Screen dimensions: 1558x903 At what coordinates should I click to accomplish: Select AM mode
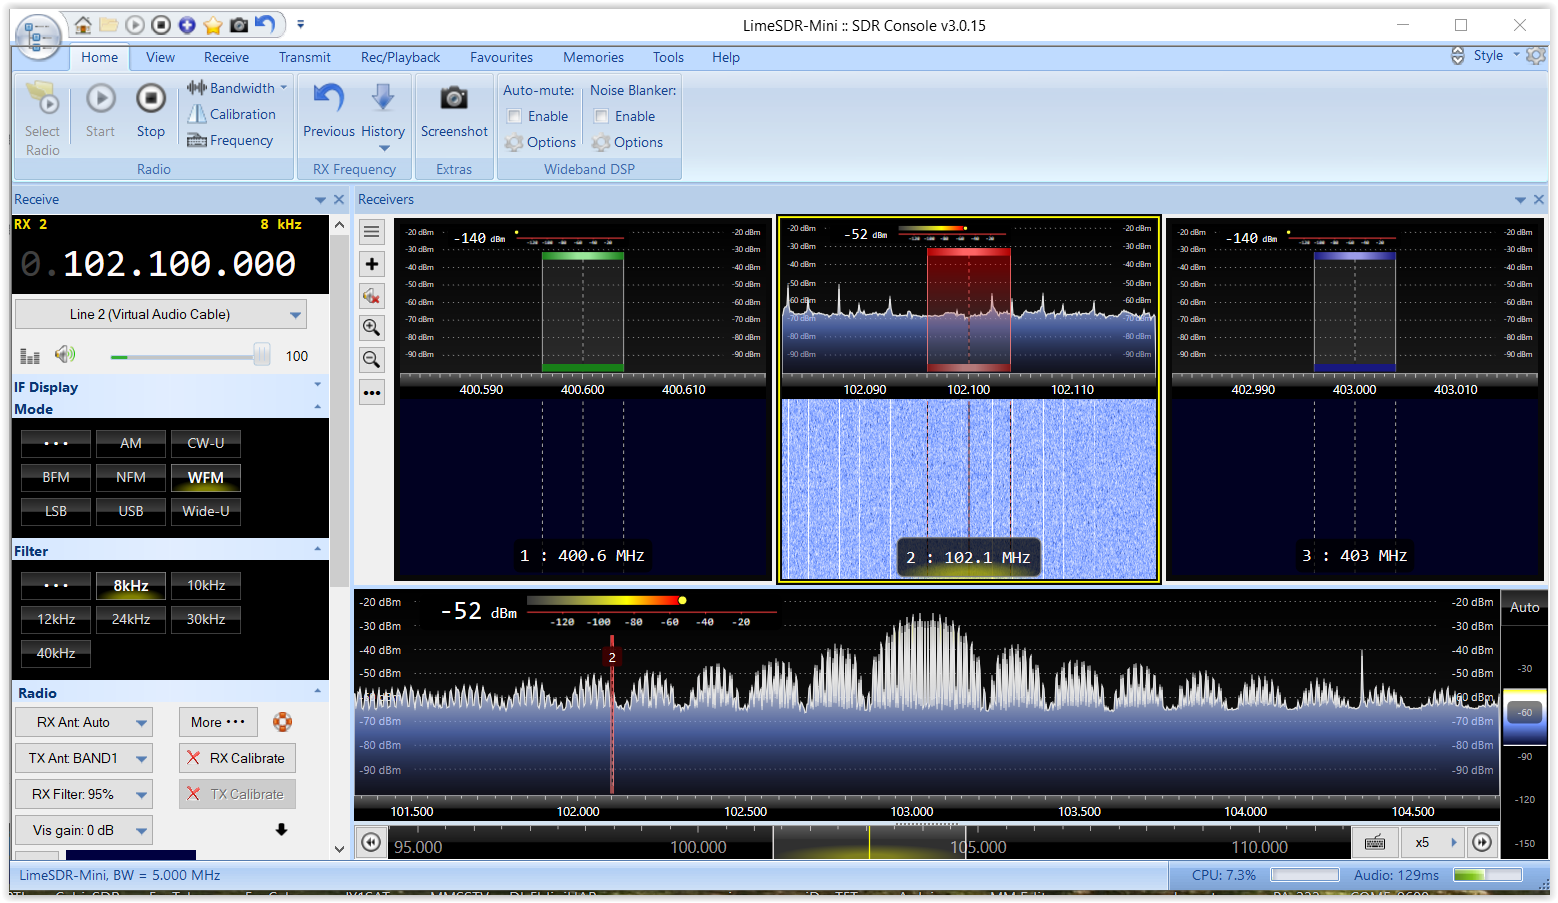131,443
